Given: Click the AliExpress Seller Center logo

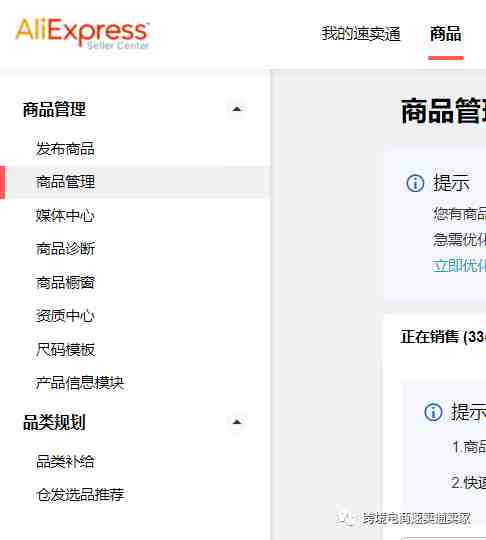Looking at the screenshot, I should coord(82,33).
